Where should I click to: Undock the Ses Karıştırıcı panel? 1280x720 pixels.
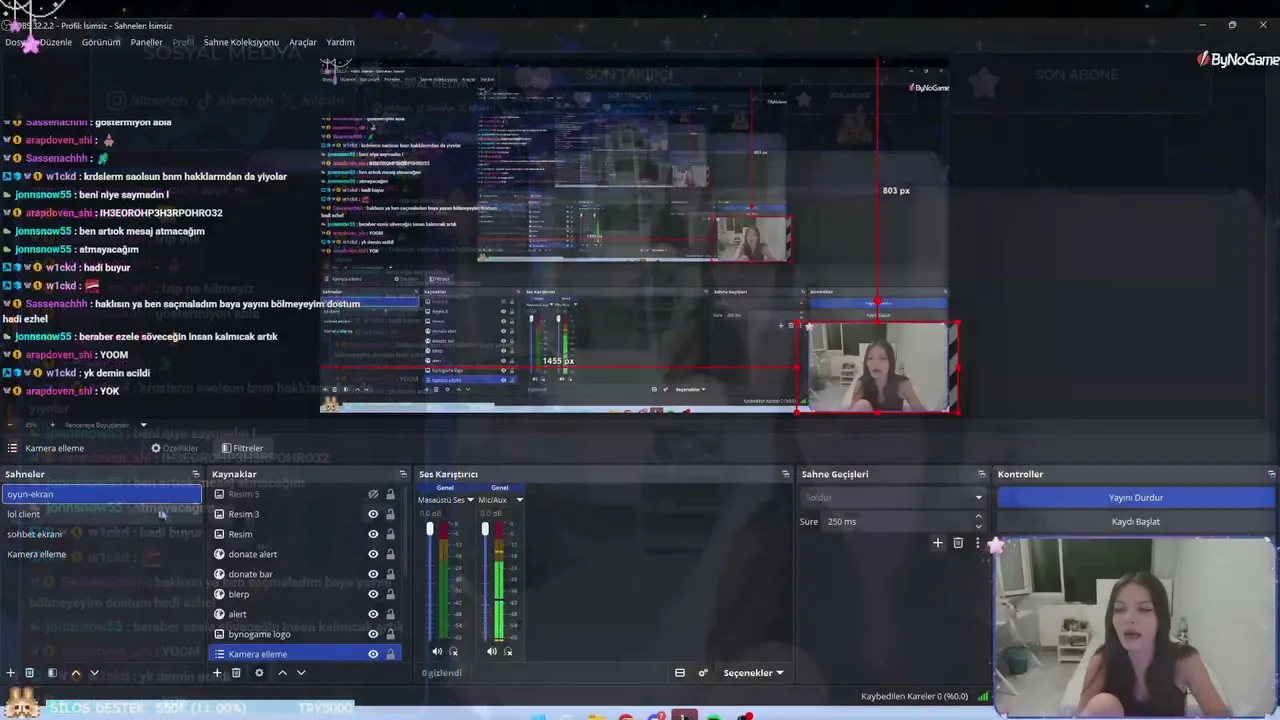point(788,474)
